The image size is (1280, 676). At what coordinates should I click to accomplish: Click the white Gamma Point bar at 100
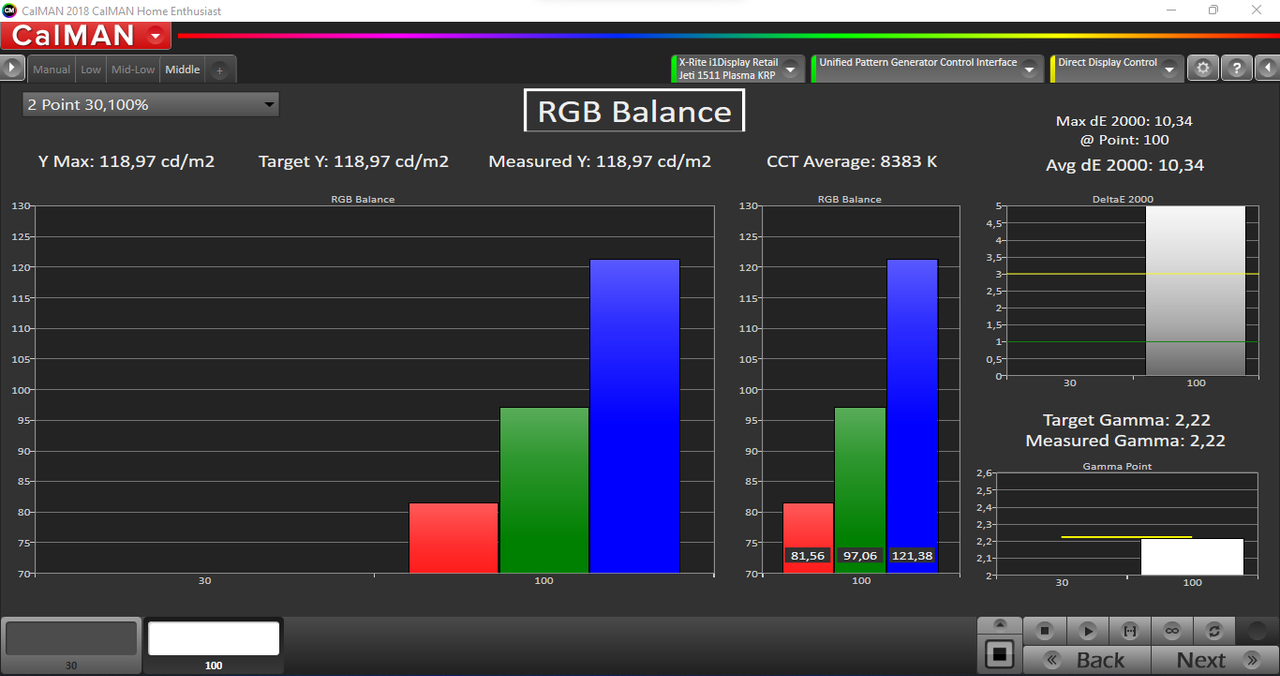1192,557
